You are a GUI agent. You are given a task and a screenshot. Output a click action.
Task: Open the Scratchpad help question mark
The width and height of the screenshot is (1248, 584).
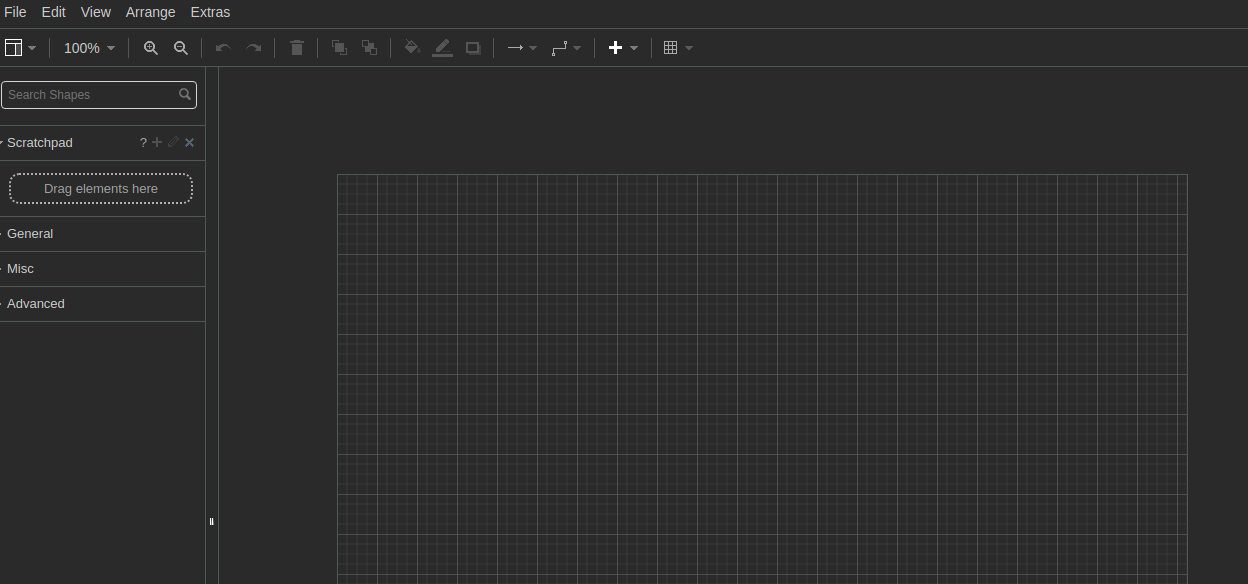pos(142,142)
